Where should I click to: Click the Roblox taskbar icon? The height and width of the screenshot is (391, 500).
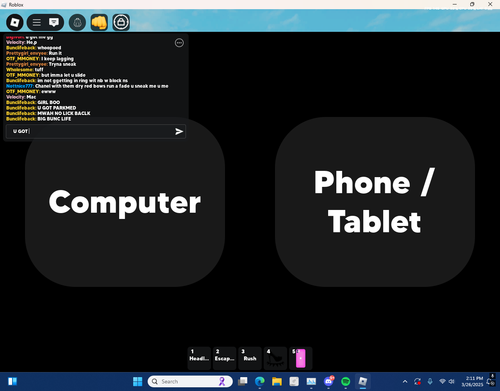tap(363, 381)
